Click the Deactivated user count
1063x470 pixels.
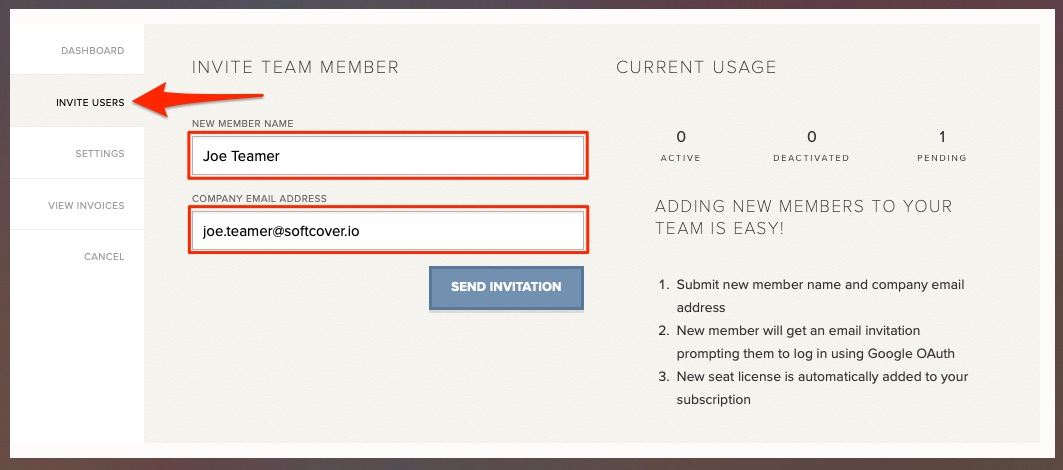coord(811,137)
